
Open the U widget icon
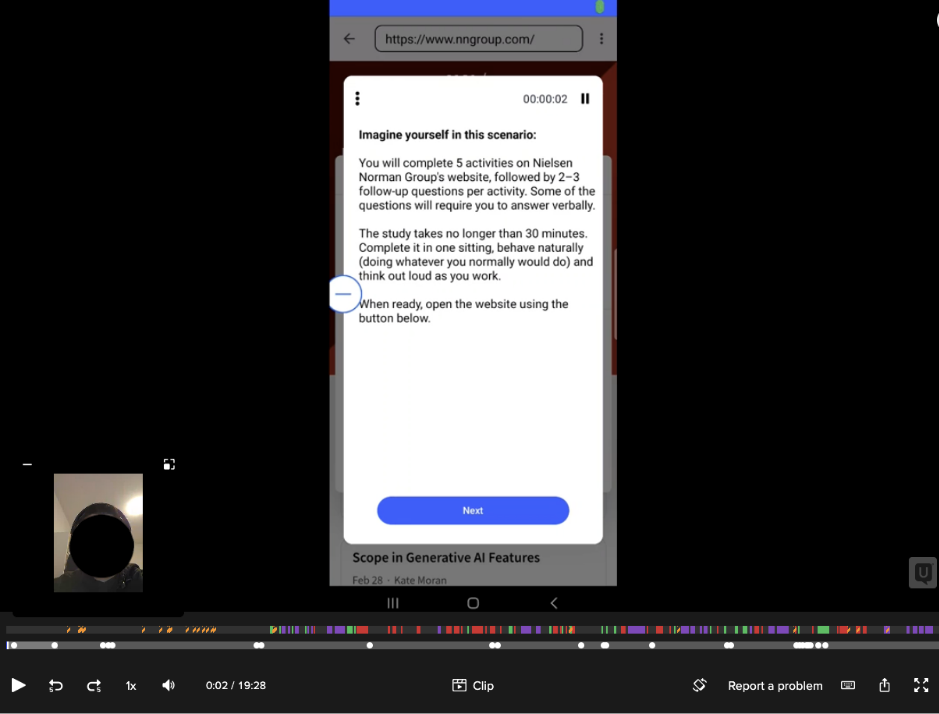click(923, 573)
